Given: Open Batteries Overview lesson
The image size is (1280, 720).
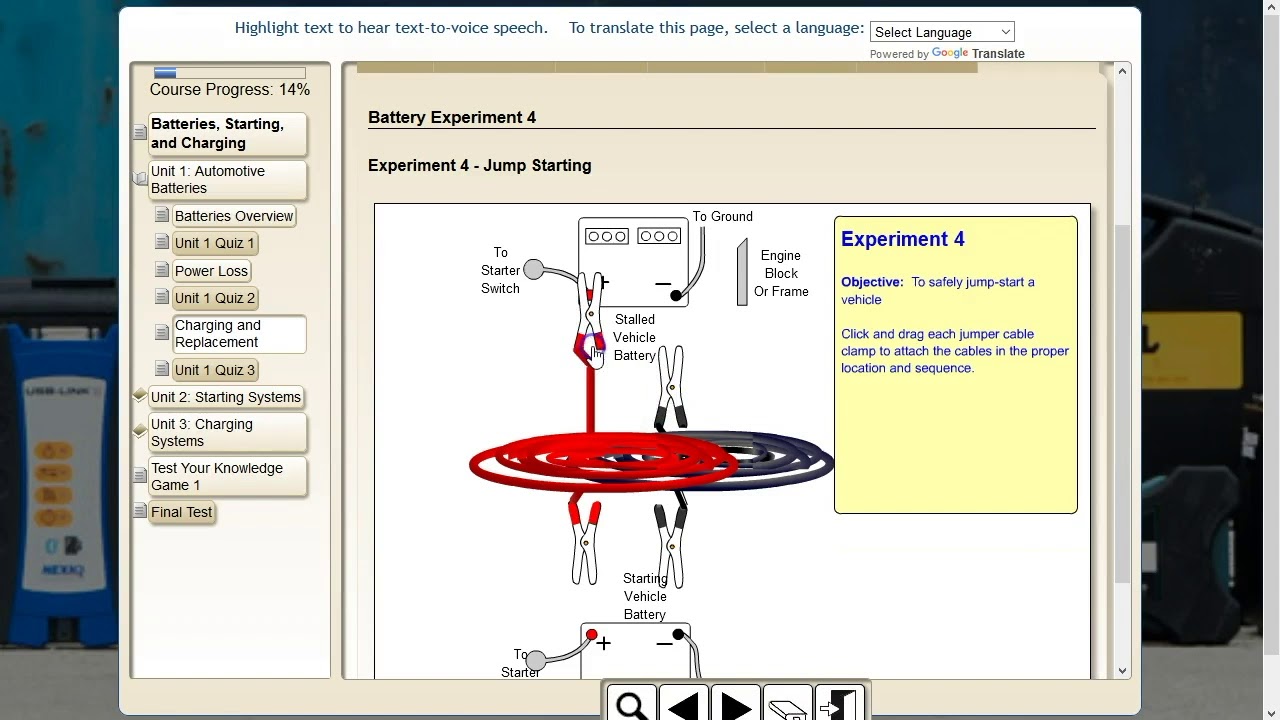Looking at the screenshot, I should click(x=234, y=215).
